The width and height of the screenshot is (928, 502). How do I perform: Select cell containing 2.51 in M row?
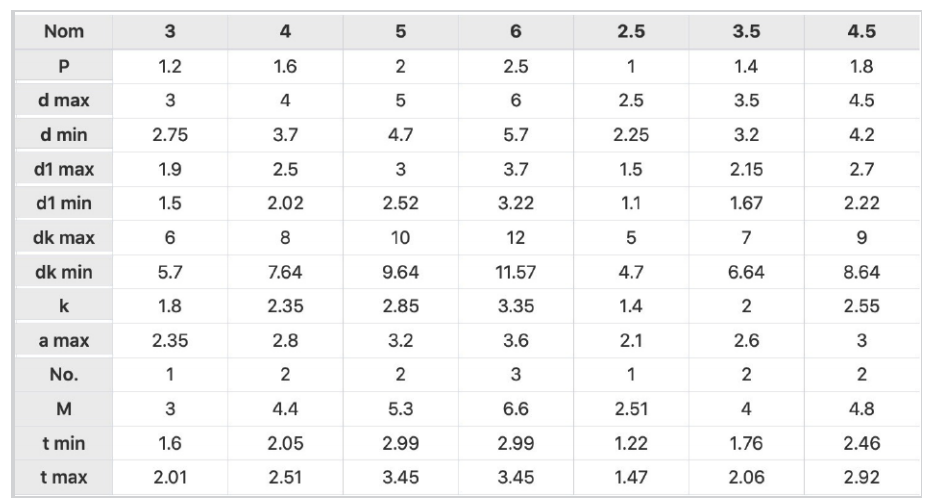pyautogui.click(x=631, y=409)
